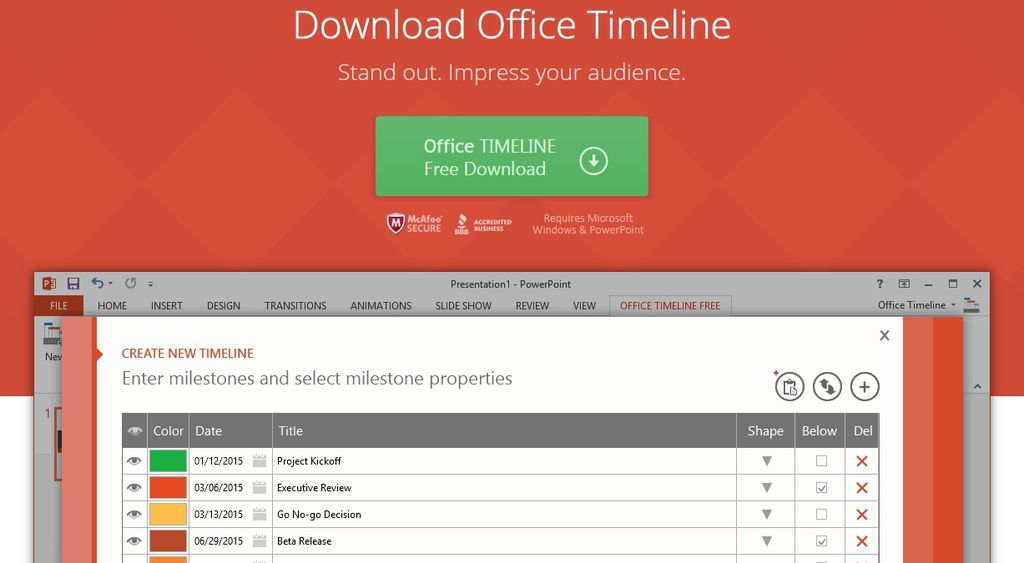Click the Go No-go Decision title
The width and height of the screenshot is (1024, 563).
(x=319, y=515)
